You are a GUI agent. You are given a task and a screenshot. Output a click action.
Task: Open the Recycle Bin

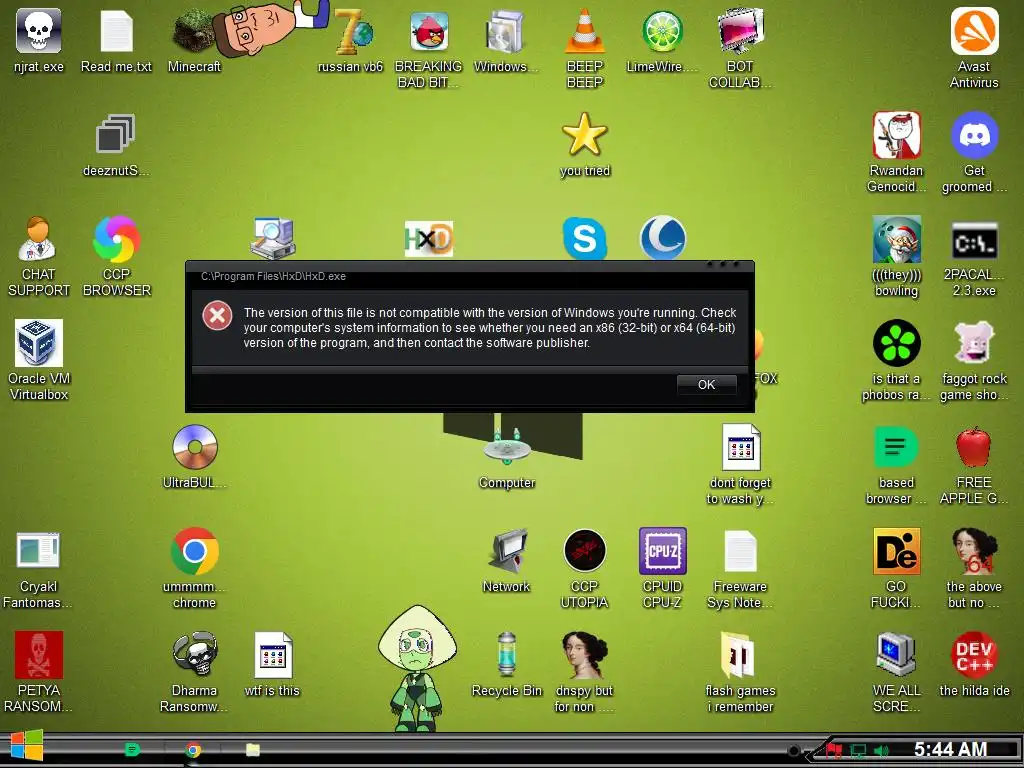click(x=507, y=654)
